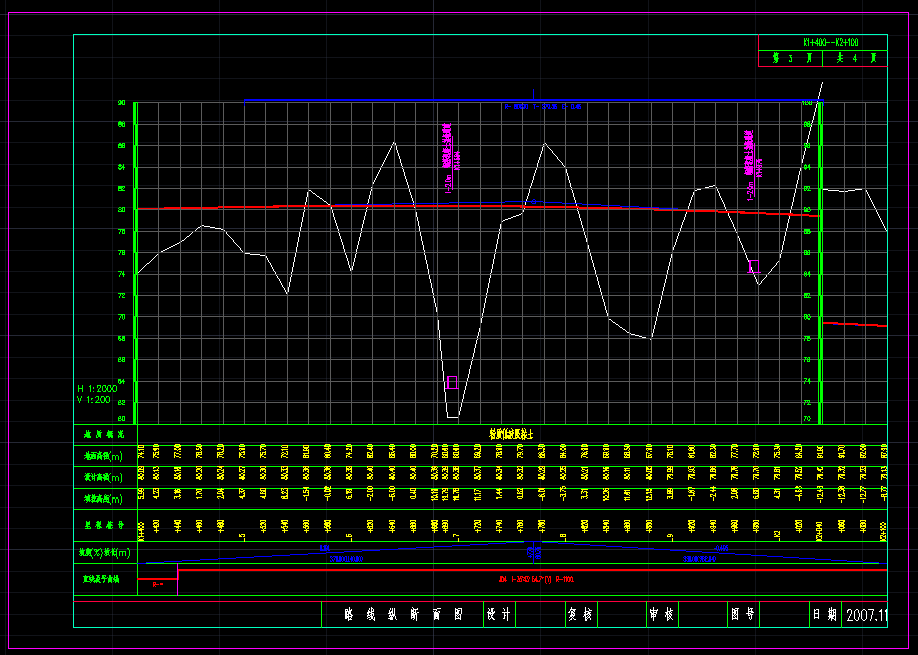Click the magenta culvert symbol near the right valley

(754, 266)
